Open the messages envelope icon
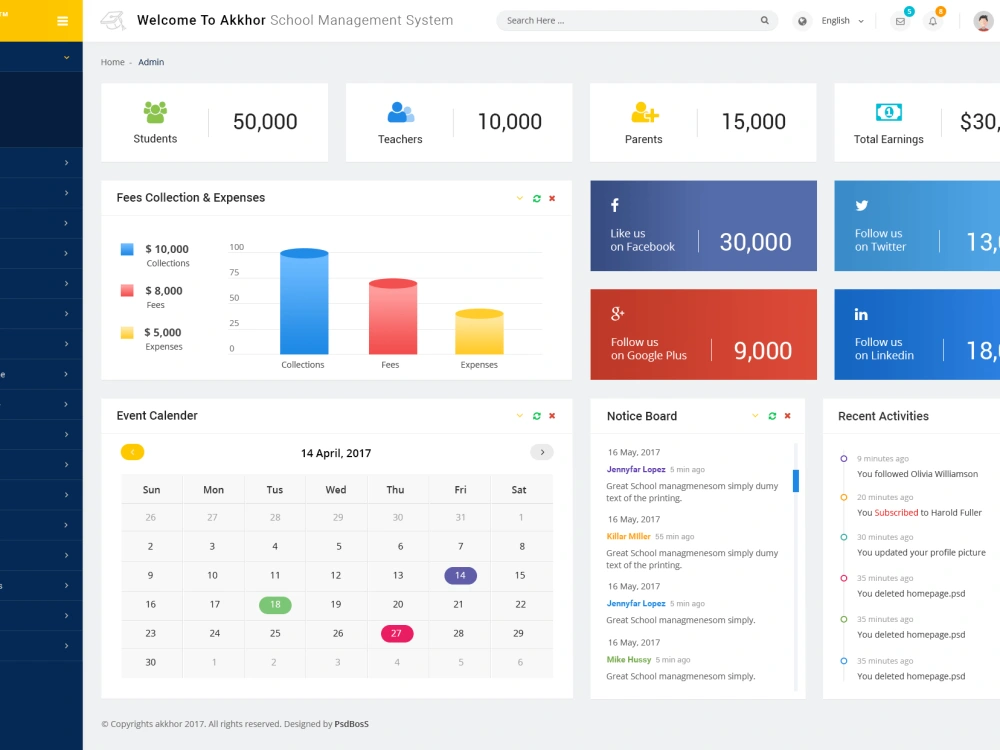 click(x=900, y=21)
